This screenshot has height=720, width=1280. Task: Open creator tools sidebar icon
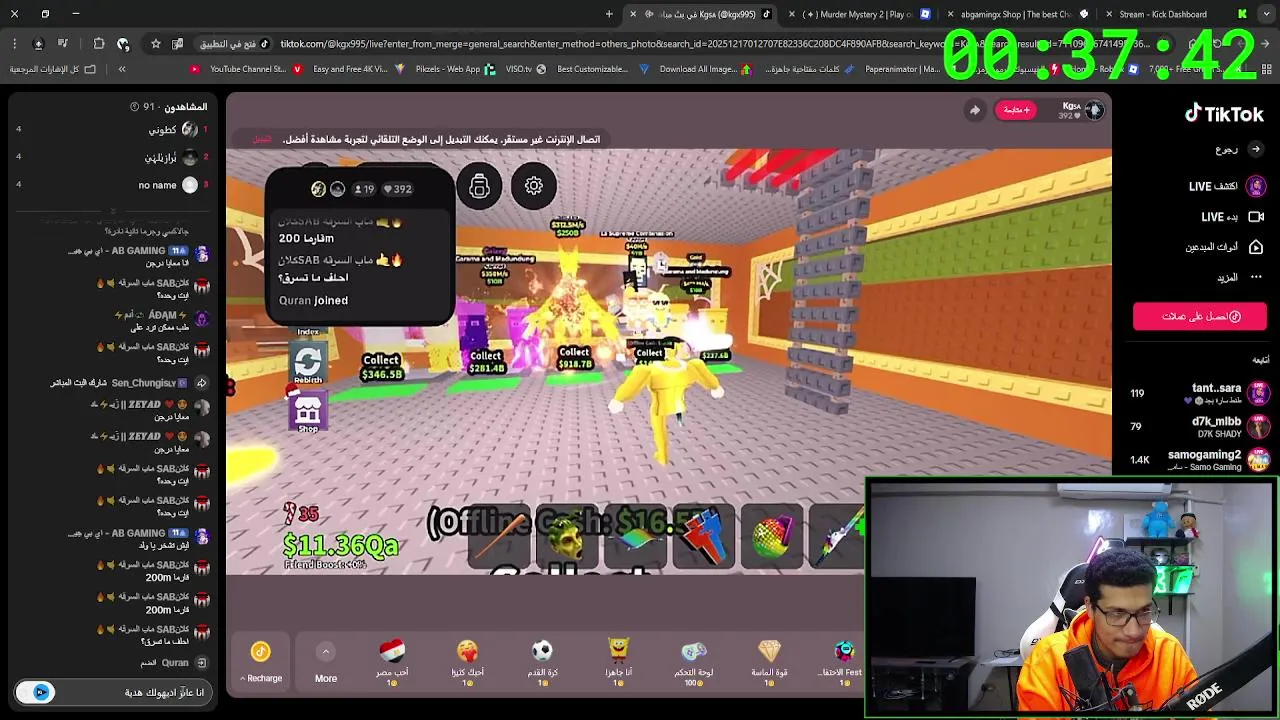click(1256, 247)
